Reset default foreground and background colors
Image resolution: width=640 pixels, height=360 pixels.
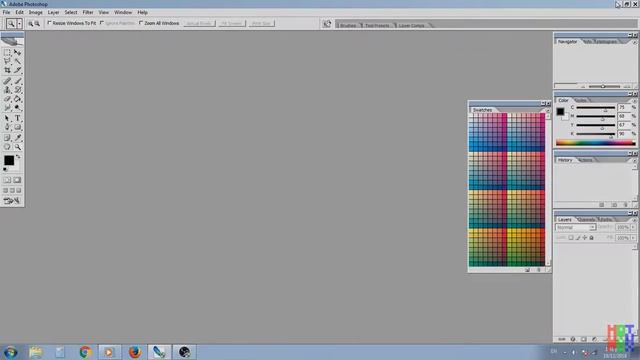[x=5, y=169]
